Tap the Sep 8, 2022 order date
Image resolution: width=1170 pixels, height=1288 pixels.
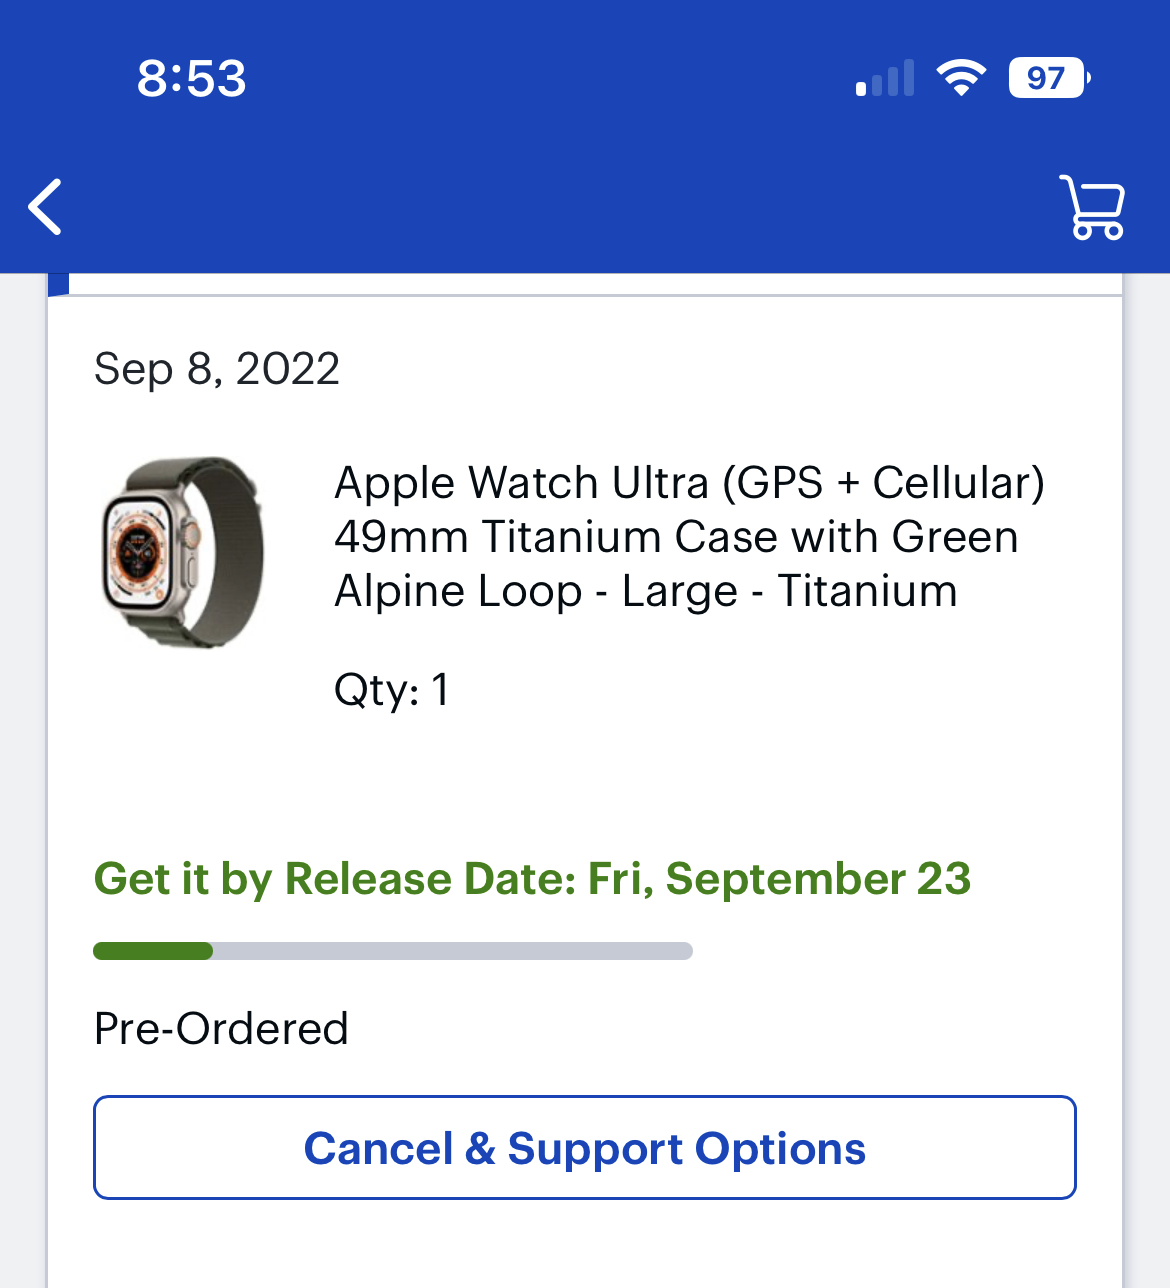(217, 369)
